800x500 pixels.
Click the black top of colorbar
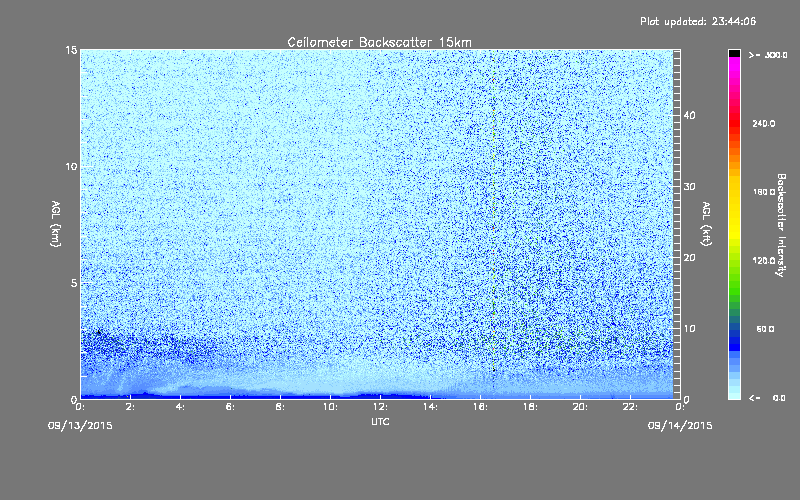[x=734, y=53]
